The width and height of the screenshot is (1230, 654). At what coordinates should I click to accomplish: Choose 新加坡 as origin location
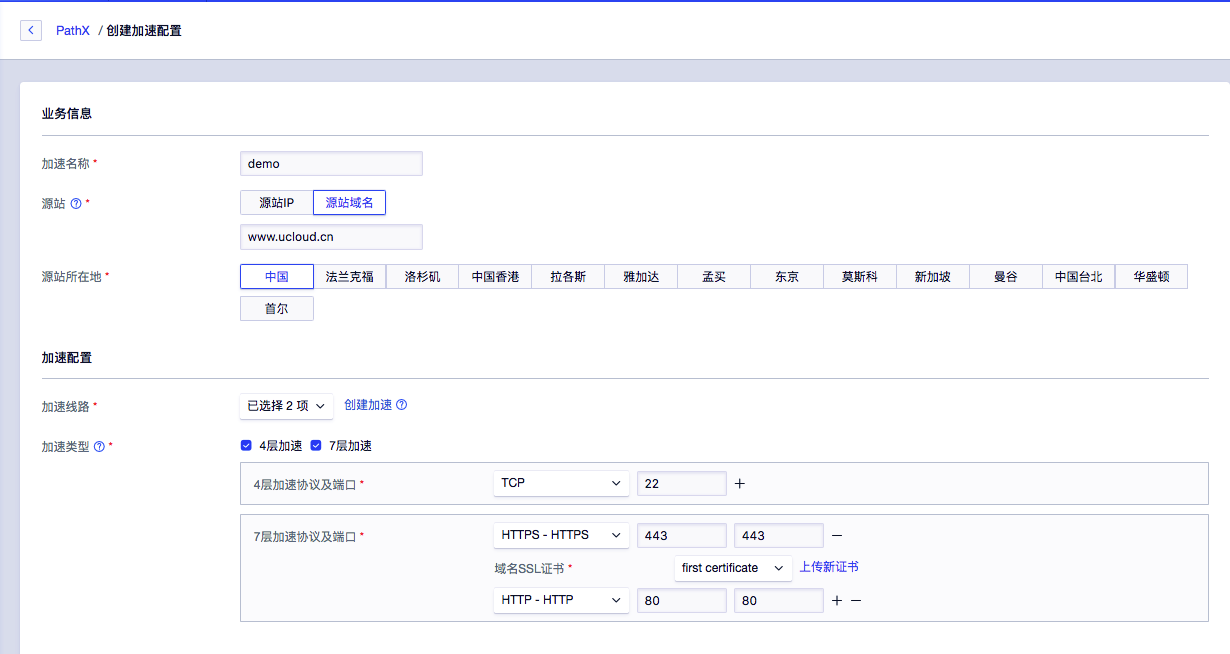(x=933, y=277)
